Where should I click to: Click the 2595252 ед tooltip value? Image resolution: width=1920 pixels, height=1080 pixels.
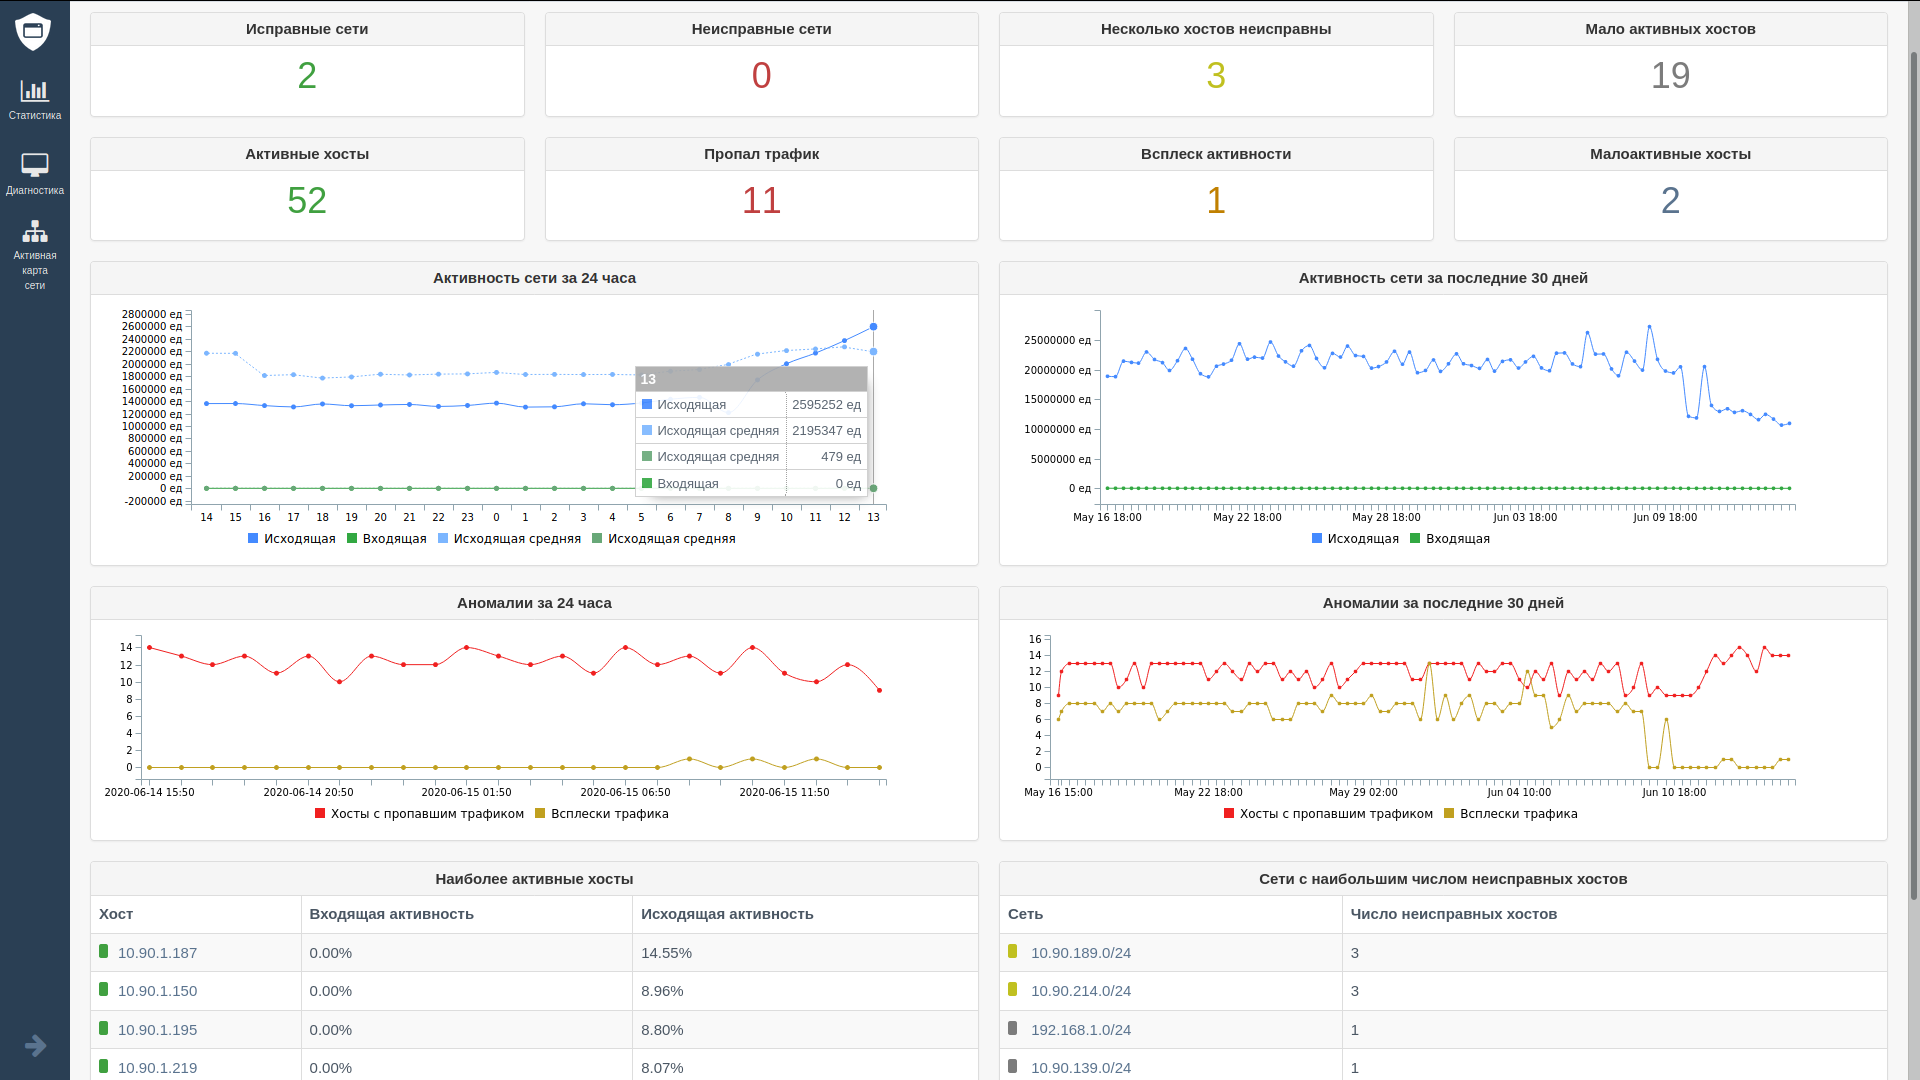click(x=826, y=405)
